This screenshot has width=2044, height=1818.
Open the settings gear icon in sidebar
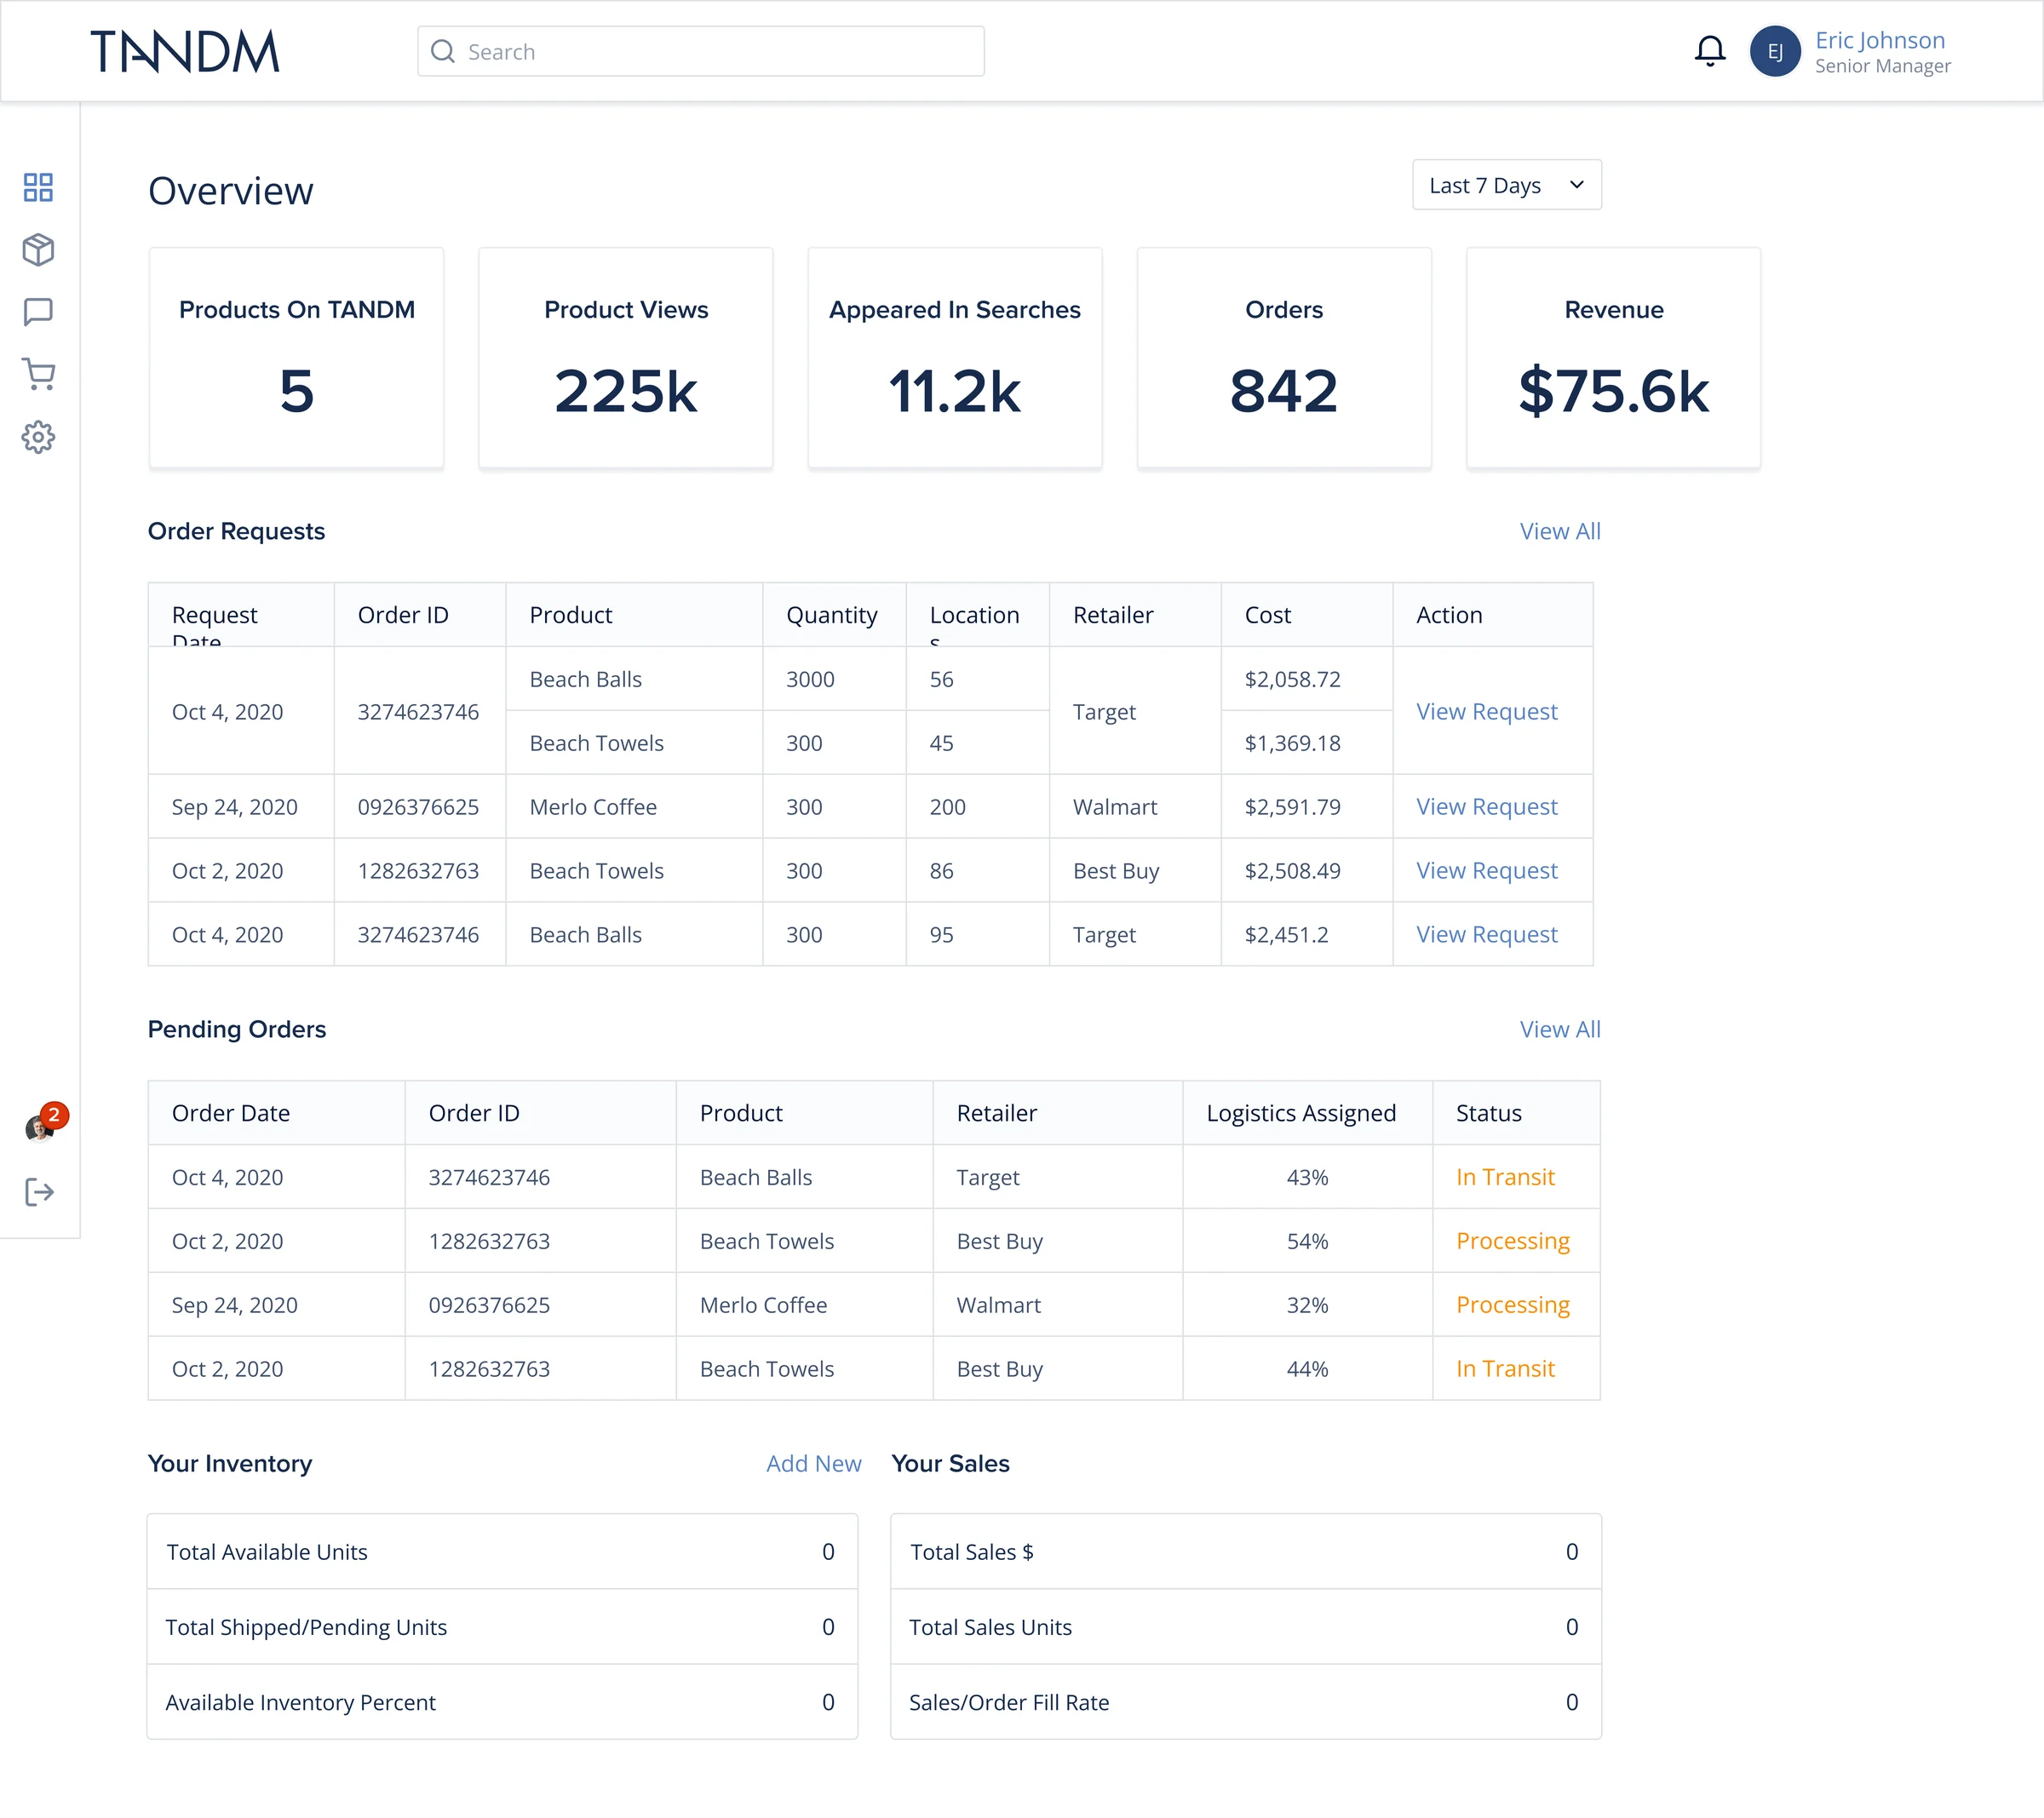(x=38, y=437)
